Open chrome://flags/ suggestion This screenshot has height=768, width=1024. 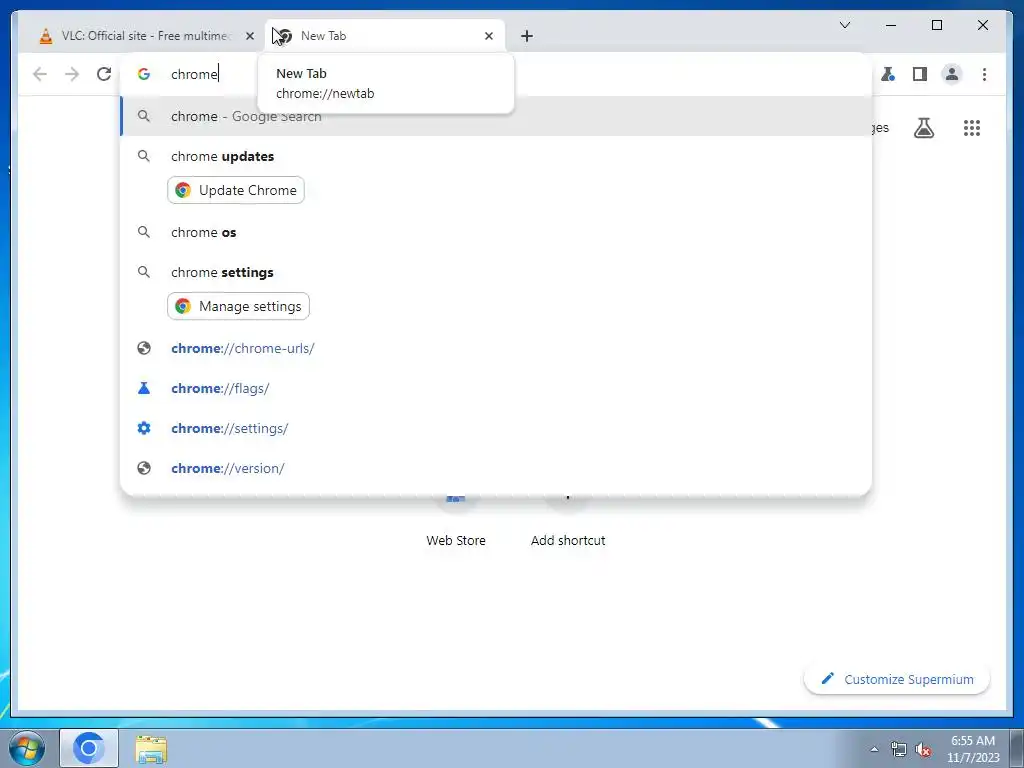[496, 388]
